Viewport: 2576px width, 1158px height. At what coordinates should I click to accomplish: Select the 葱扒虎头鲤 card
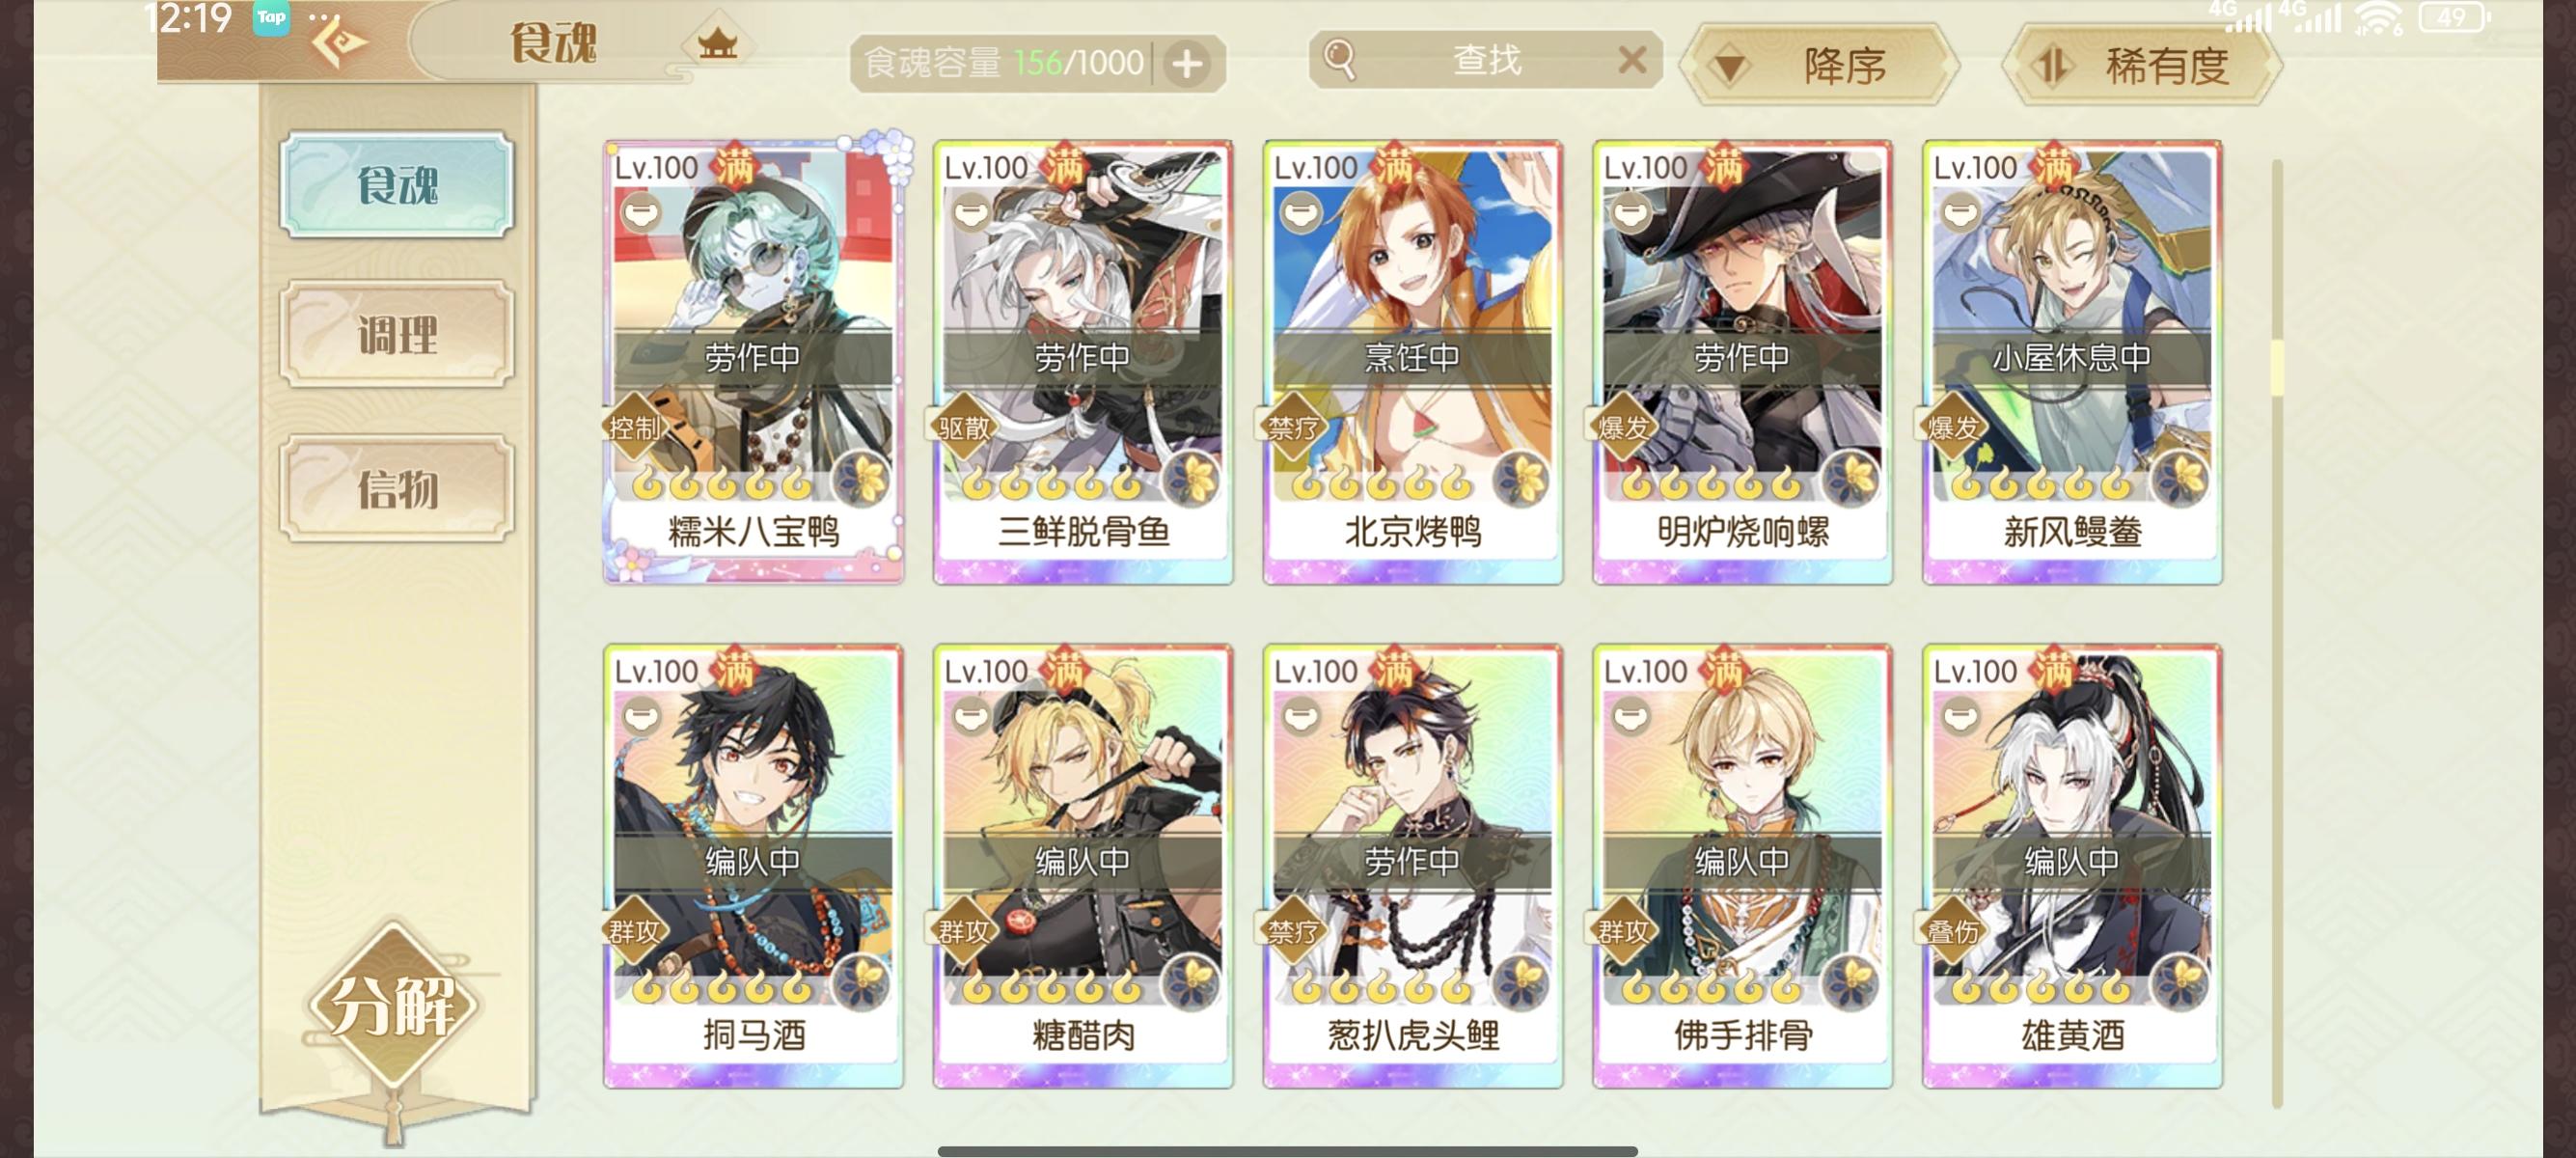(x=1413, y=866)
